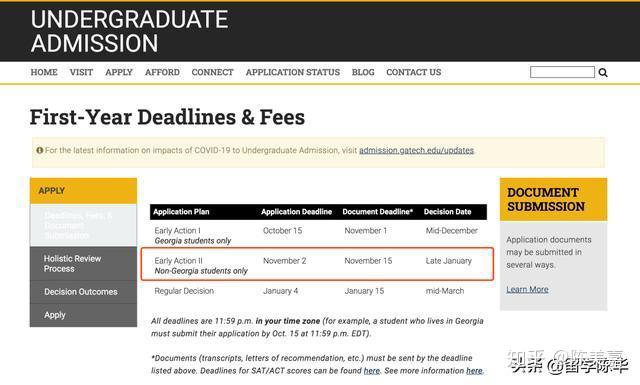Click the Regular Decision cell
Screen dimensions: 640x385
(184, 291)
